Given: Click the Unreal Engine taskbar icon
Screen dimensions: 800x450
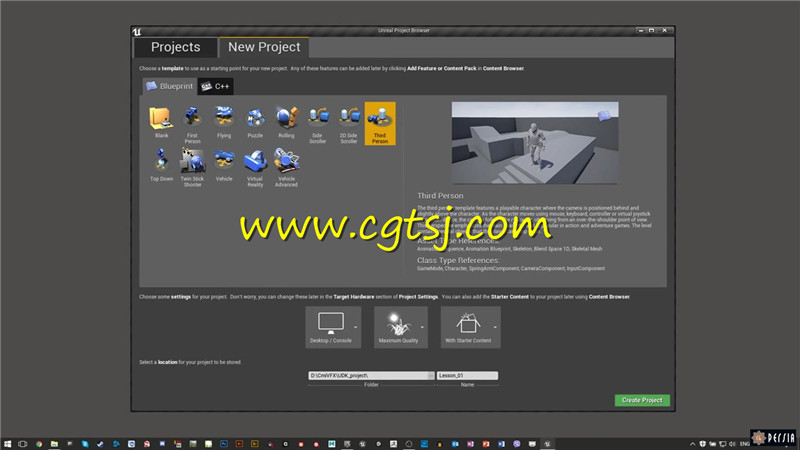Looking at the screenshot, I should pos(547,444).
